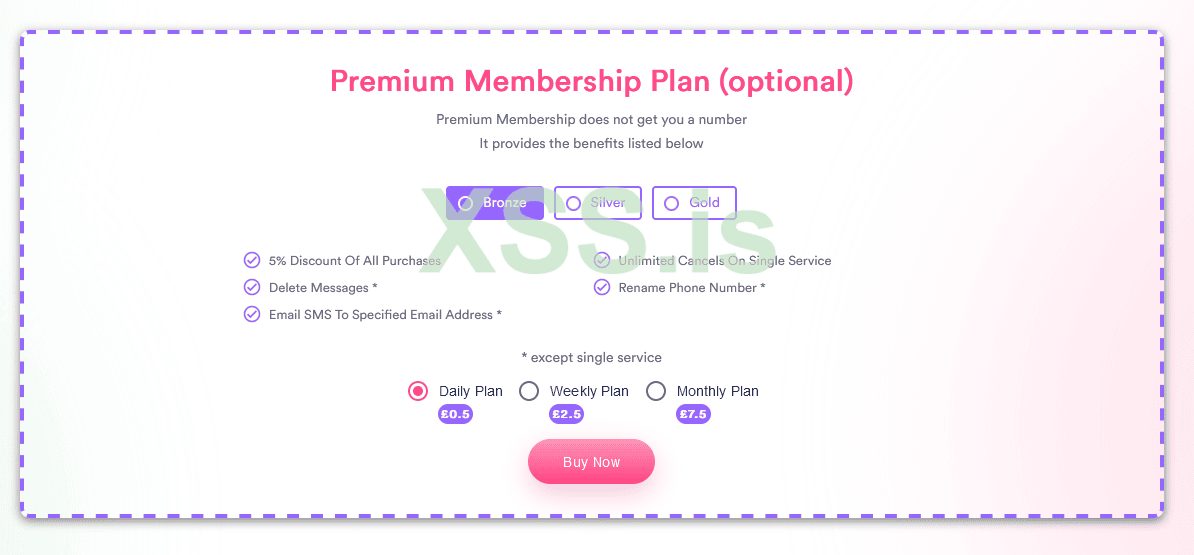Click checkmark icon beside Delete Messages

click(252, 287)
